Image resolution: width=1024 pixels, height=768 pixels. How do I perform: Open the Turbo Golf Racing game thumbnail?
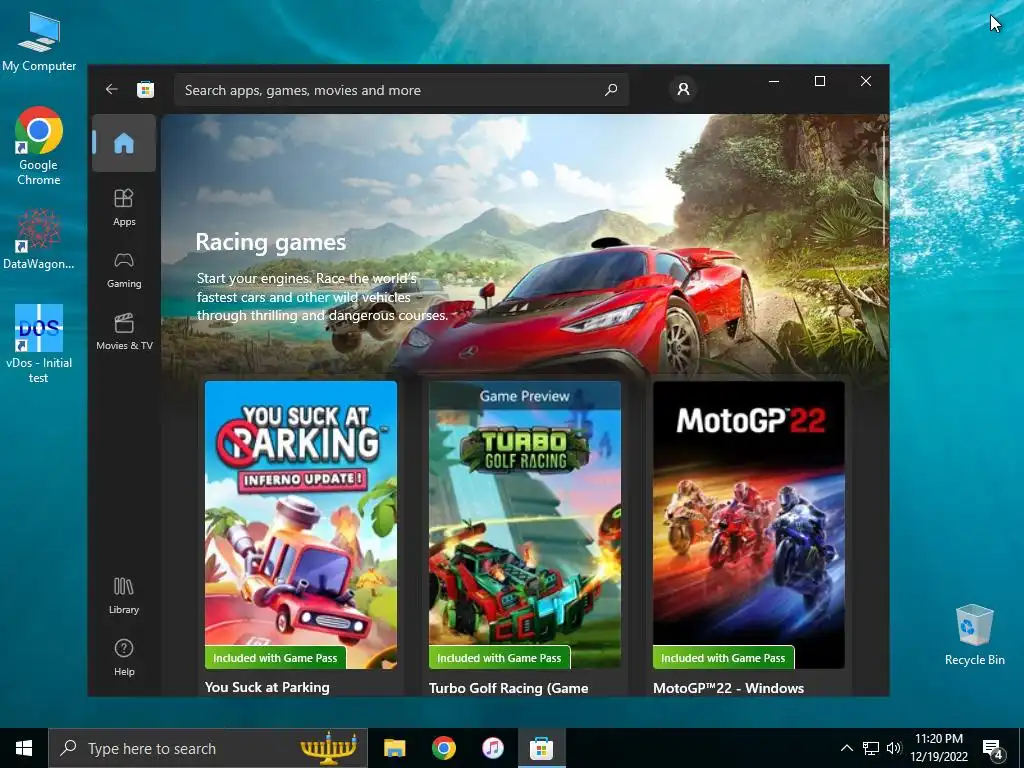coord(524,525)
